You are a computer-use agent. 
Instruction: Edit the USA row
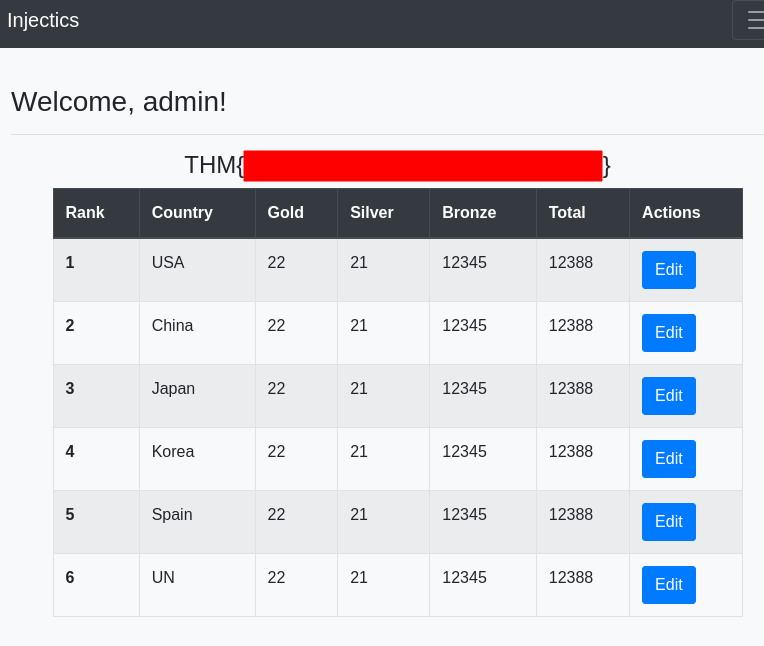point(668,270)
